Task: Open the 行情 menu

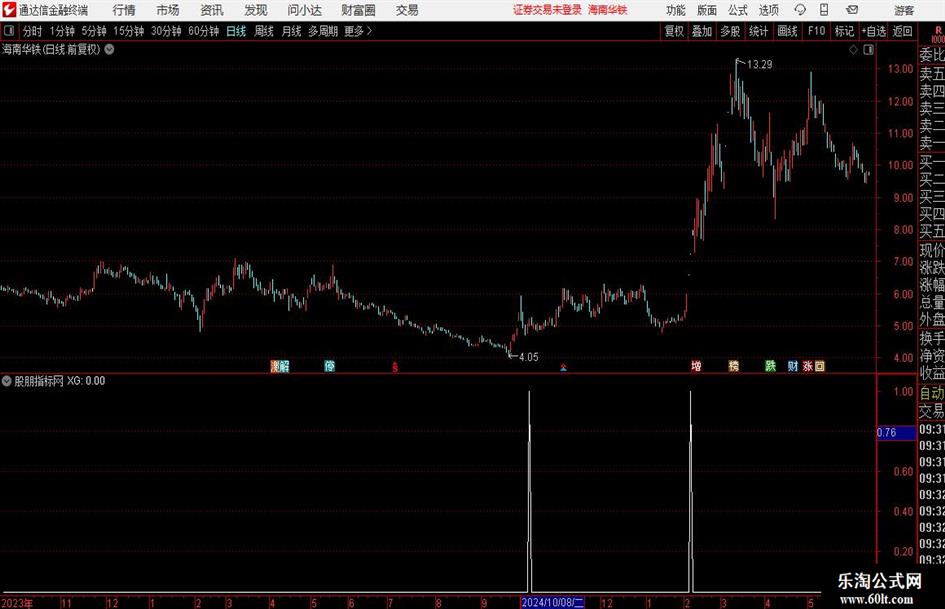Action: coord(124,10)
